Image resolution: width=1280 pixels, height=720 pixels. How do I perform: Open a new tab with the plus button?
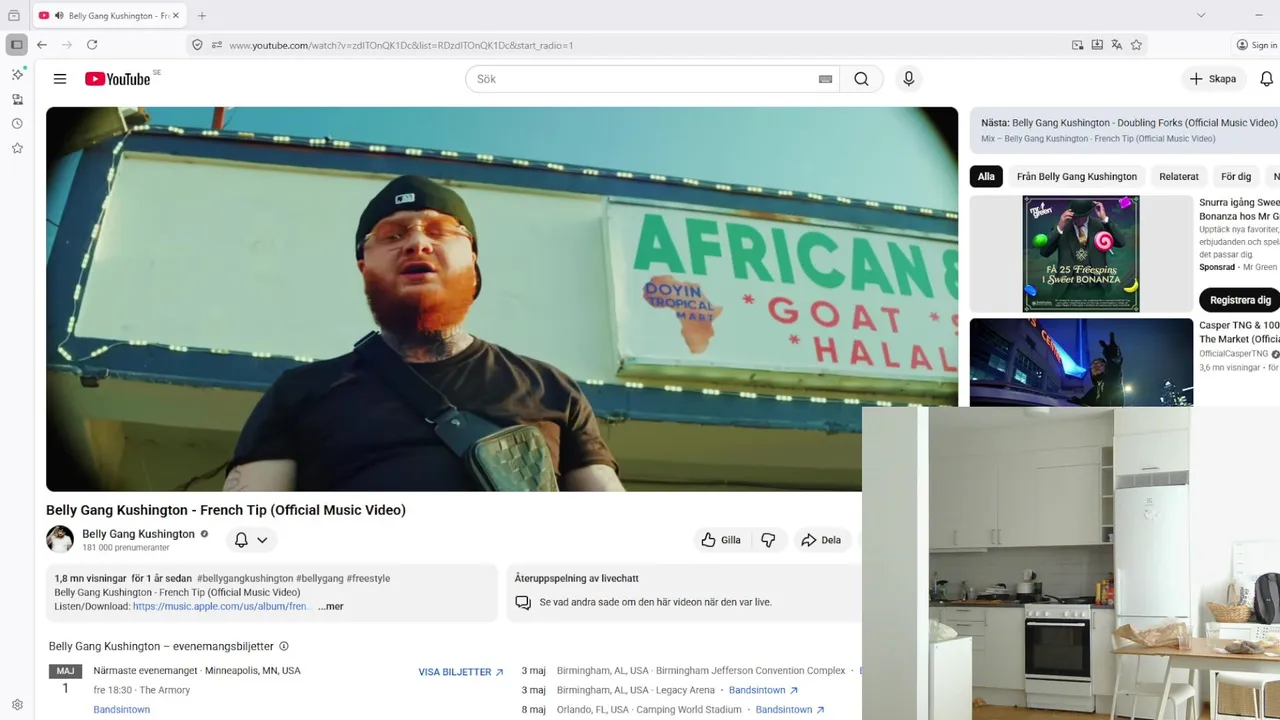click(x=202, y=16)
